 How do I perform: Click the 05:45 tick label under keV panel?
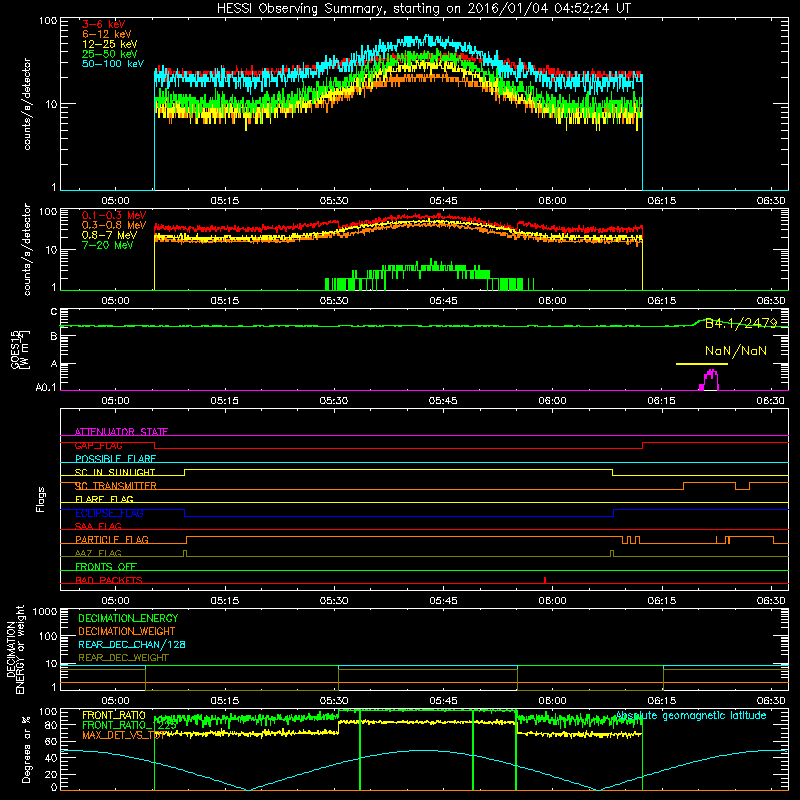443,201
